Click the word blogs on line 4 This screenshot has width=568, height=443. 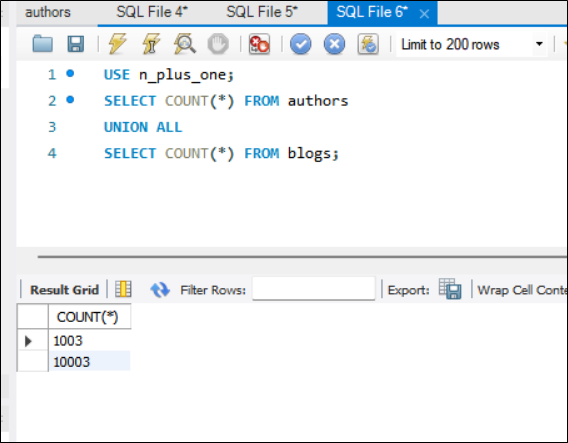pyautogui.click(x=309, y=154)
